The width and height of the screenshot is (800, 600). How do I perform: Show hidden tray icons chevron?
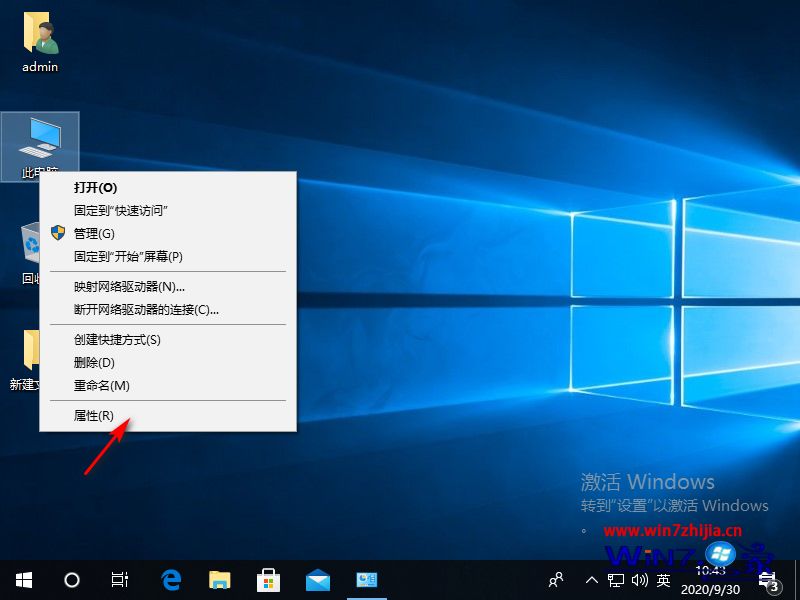pyautogui.click(x=591, y=580)
